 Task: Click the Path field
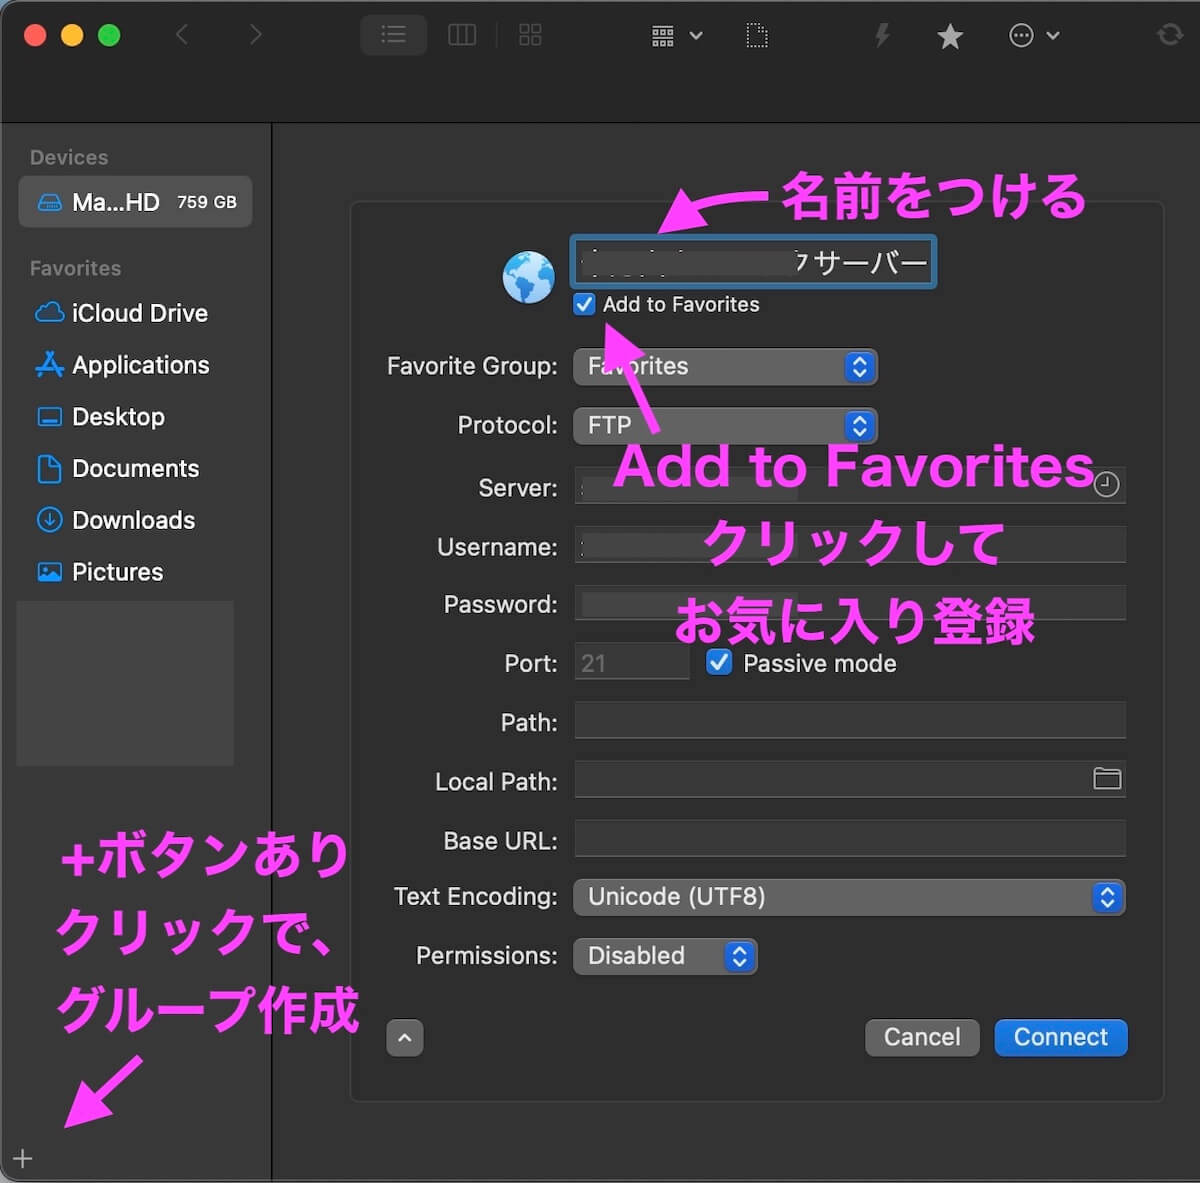click(850, 720)
